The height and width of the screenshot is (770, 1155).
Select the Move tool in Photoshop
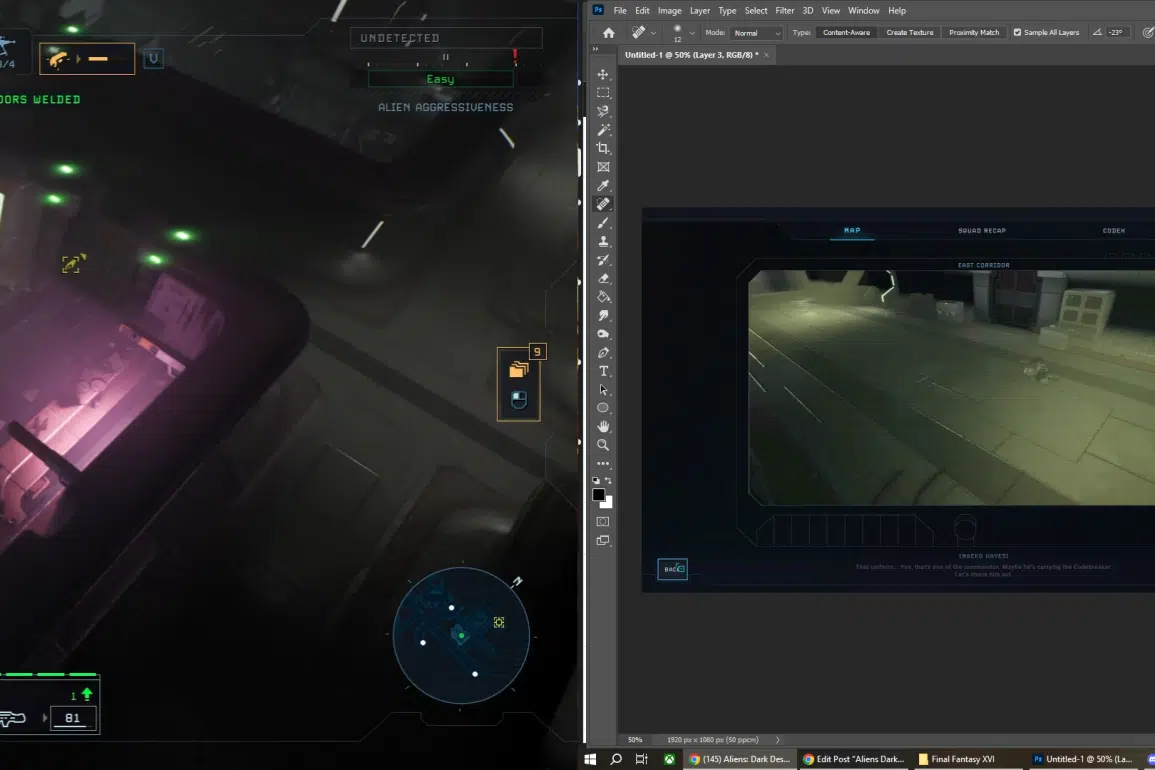[603, 74]
